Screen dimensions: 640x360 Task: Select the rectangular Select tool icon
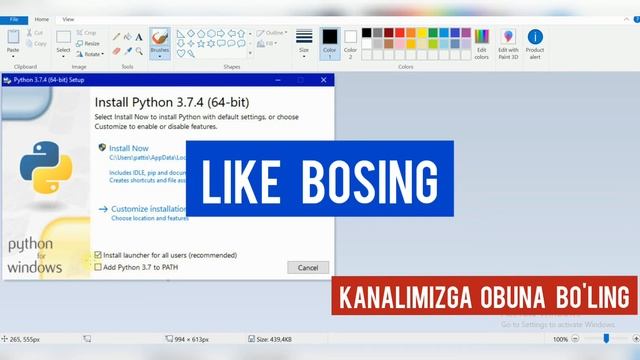(x=63, y=37)
